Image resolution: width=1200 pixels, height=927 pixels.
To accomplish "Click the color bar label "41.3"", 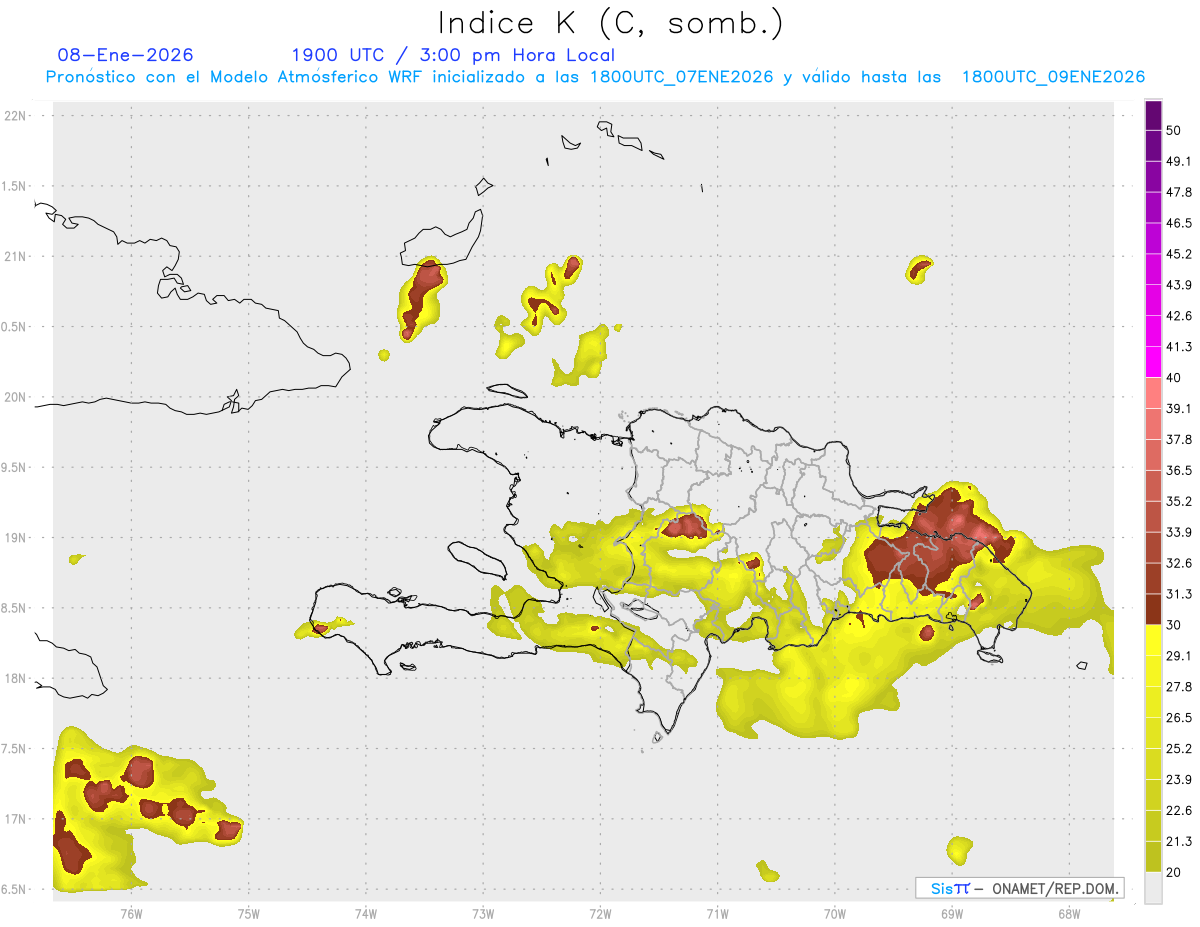I will coord(1179,347).
